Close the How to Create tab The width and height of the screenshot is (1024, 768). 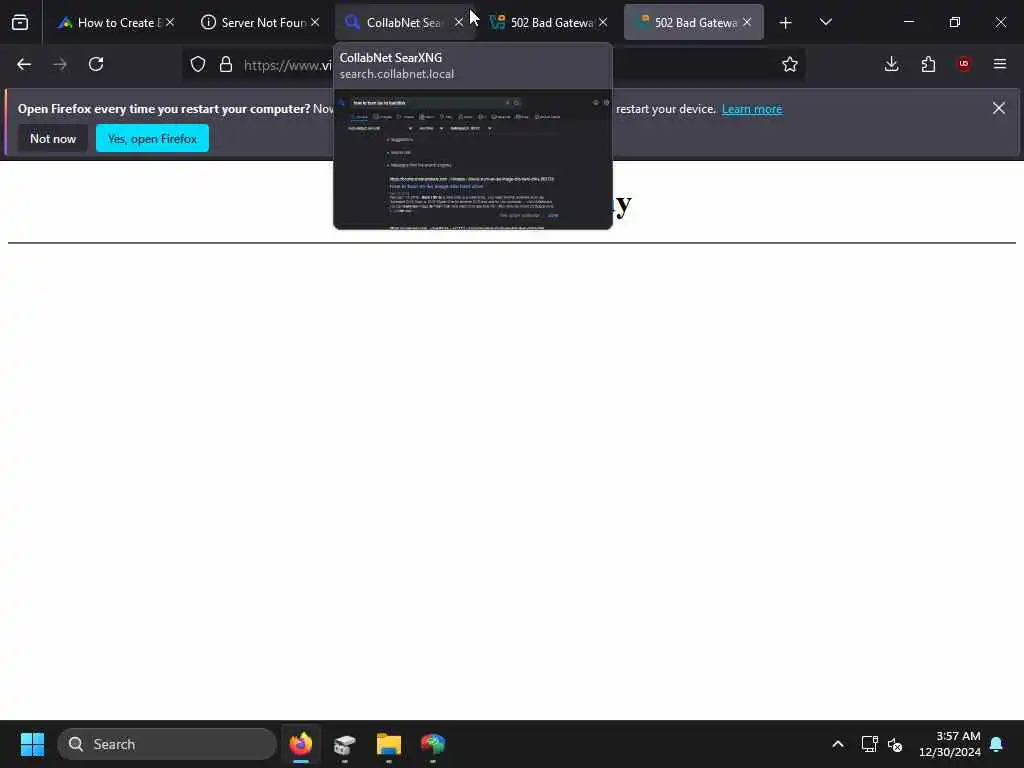170,22
